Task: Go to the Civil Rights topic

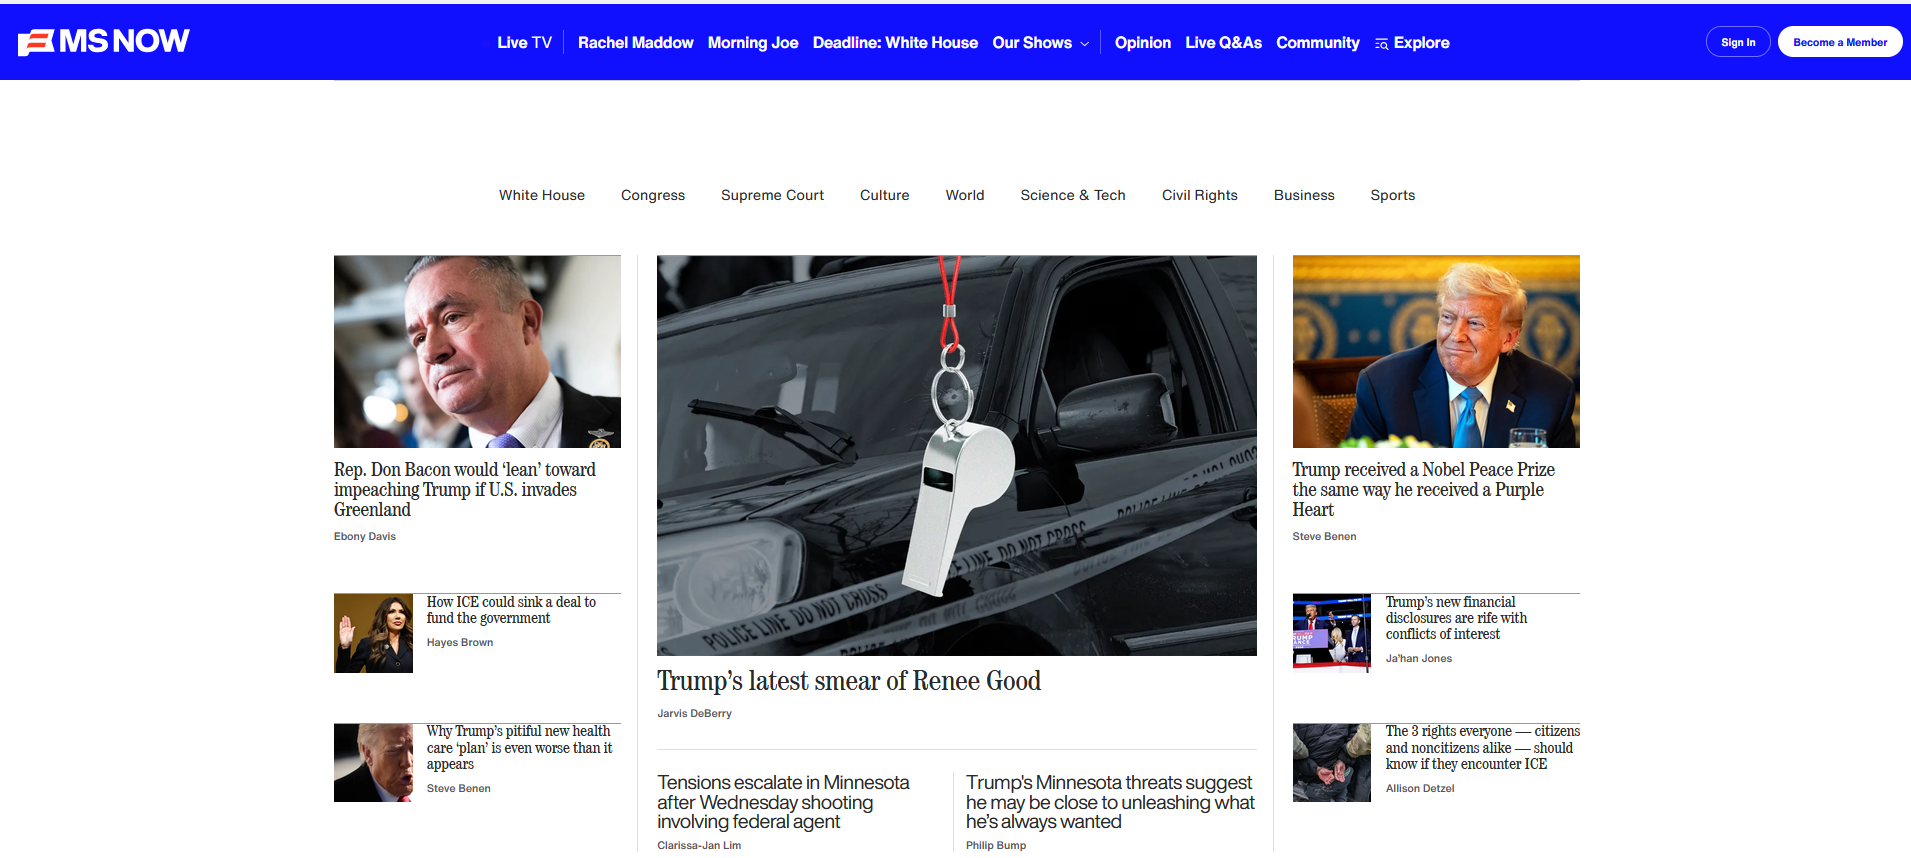Action: [x=1200, y=195]
